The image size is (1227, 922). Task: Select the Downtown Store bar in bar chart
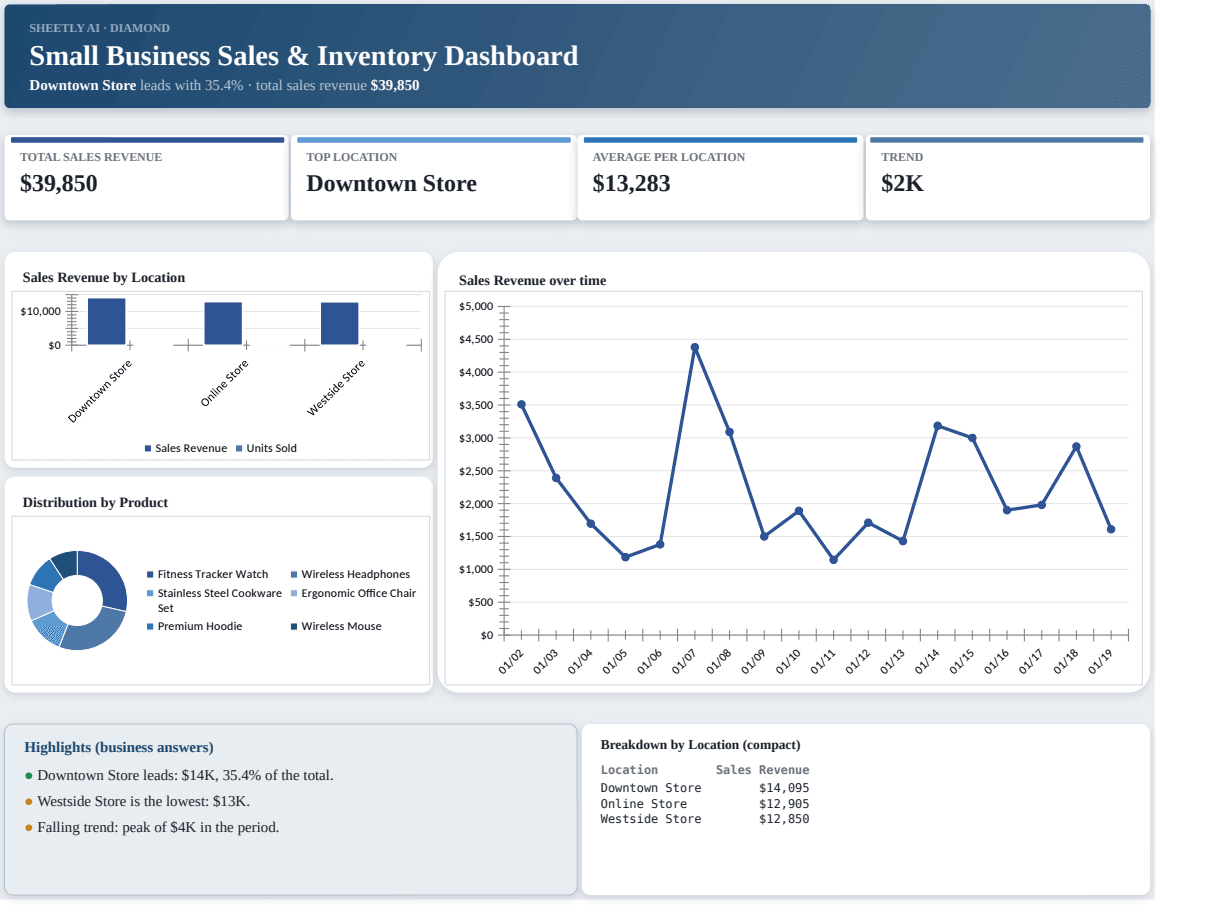(x=106, y=322)
